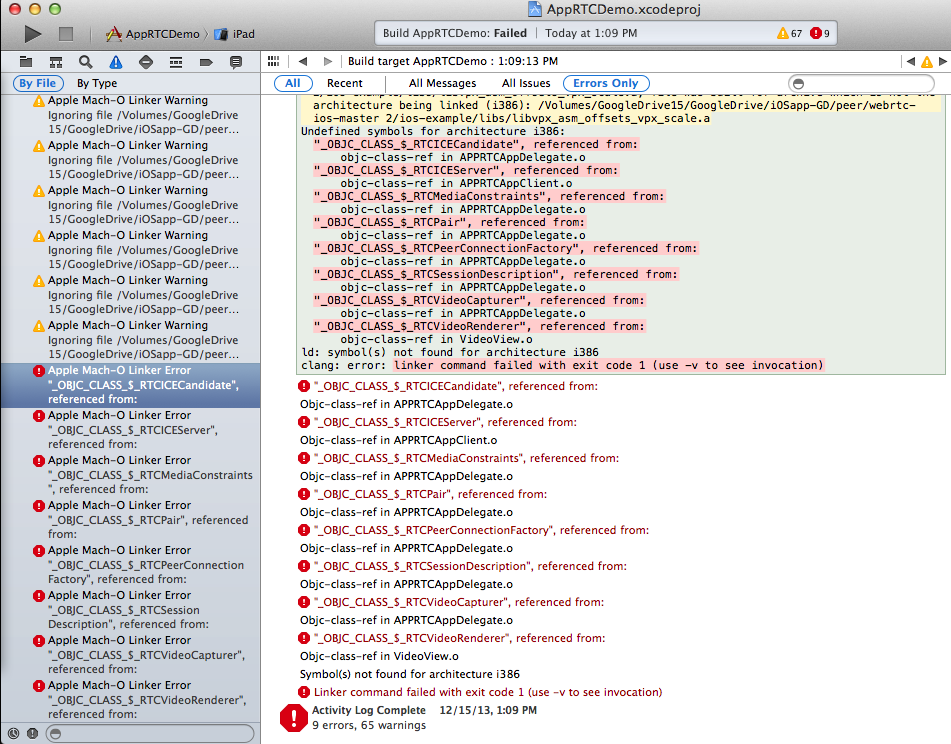The image size is (951, 744).
Task: Jump to previous issue arrow
Action: 910,61
